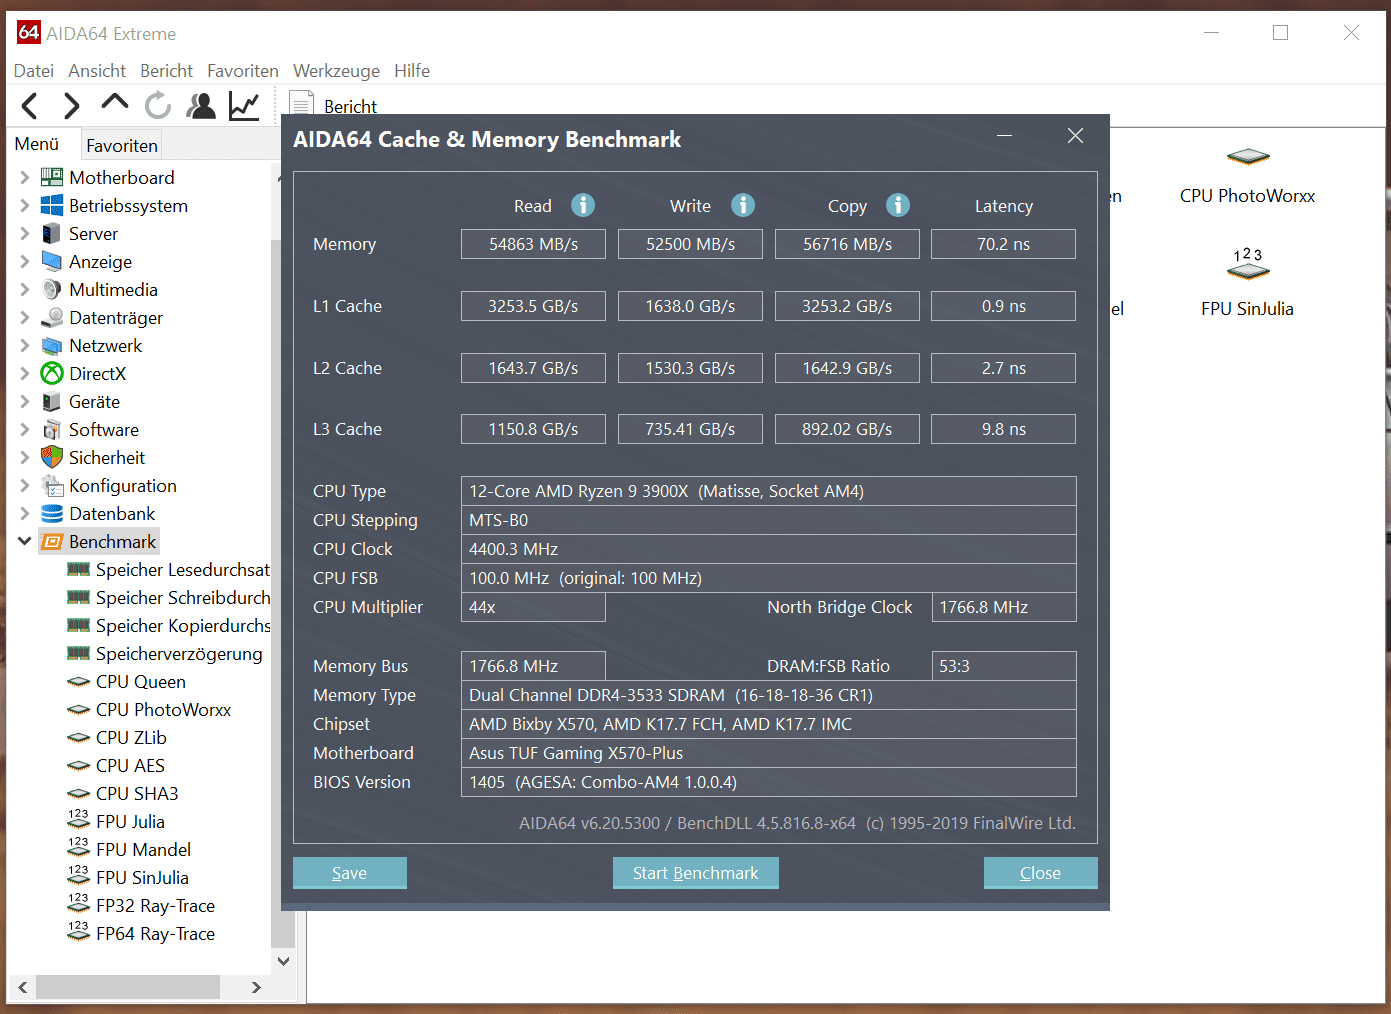The height and width of the screenshot is (1014, 1391).
Task: Open the Datei menu
Action: point(33,70)
